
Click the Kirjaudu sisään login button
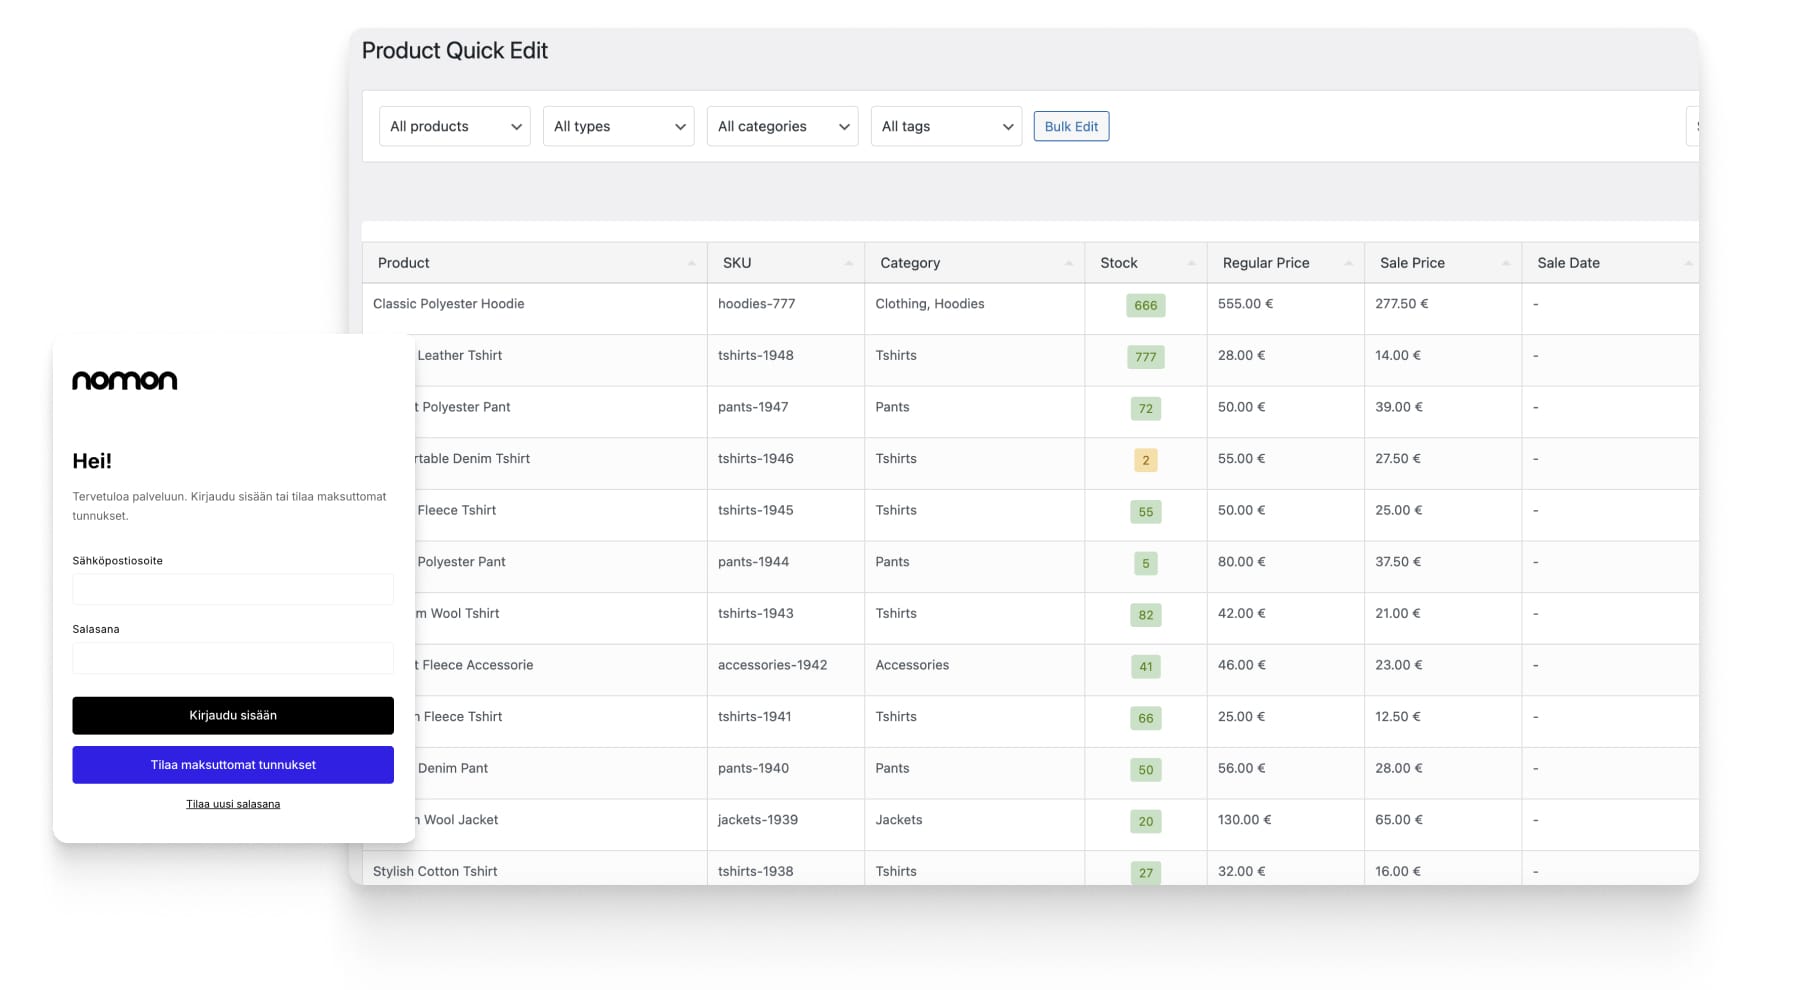click(233, 716)
